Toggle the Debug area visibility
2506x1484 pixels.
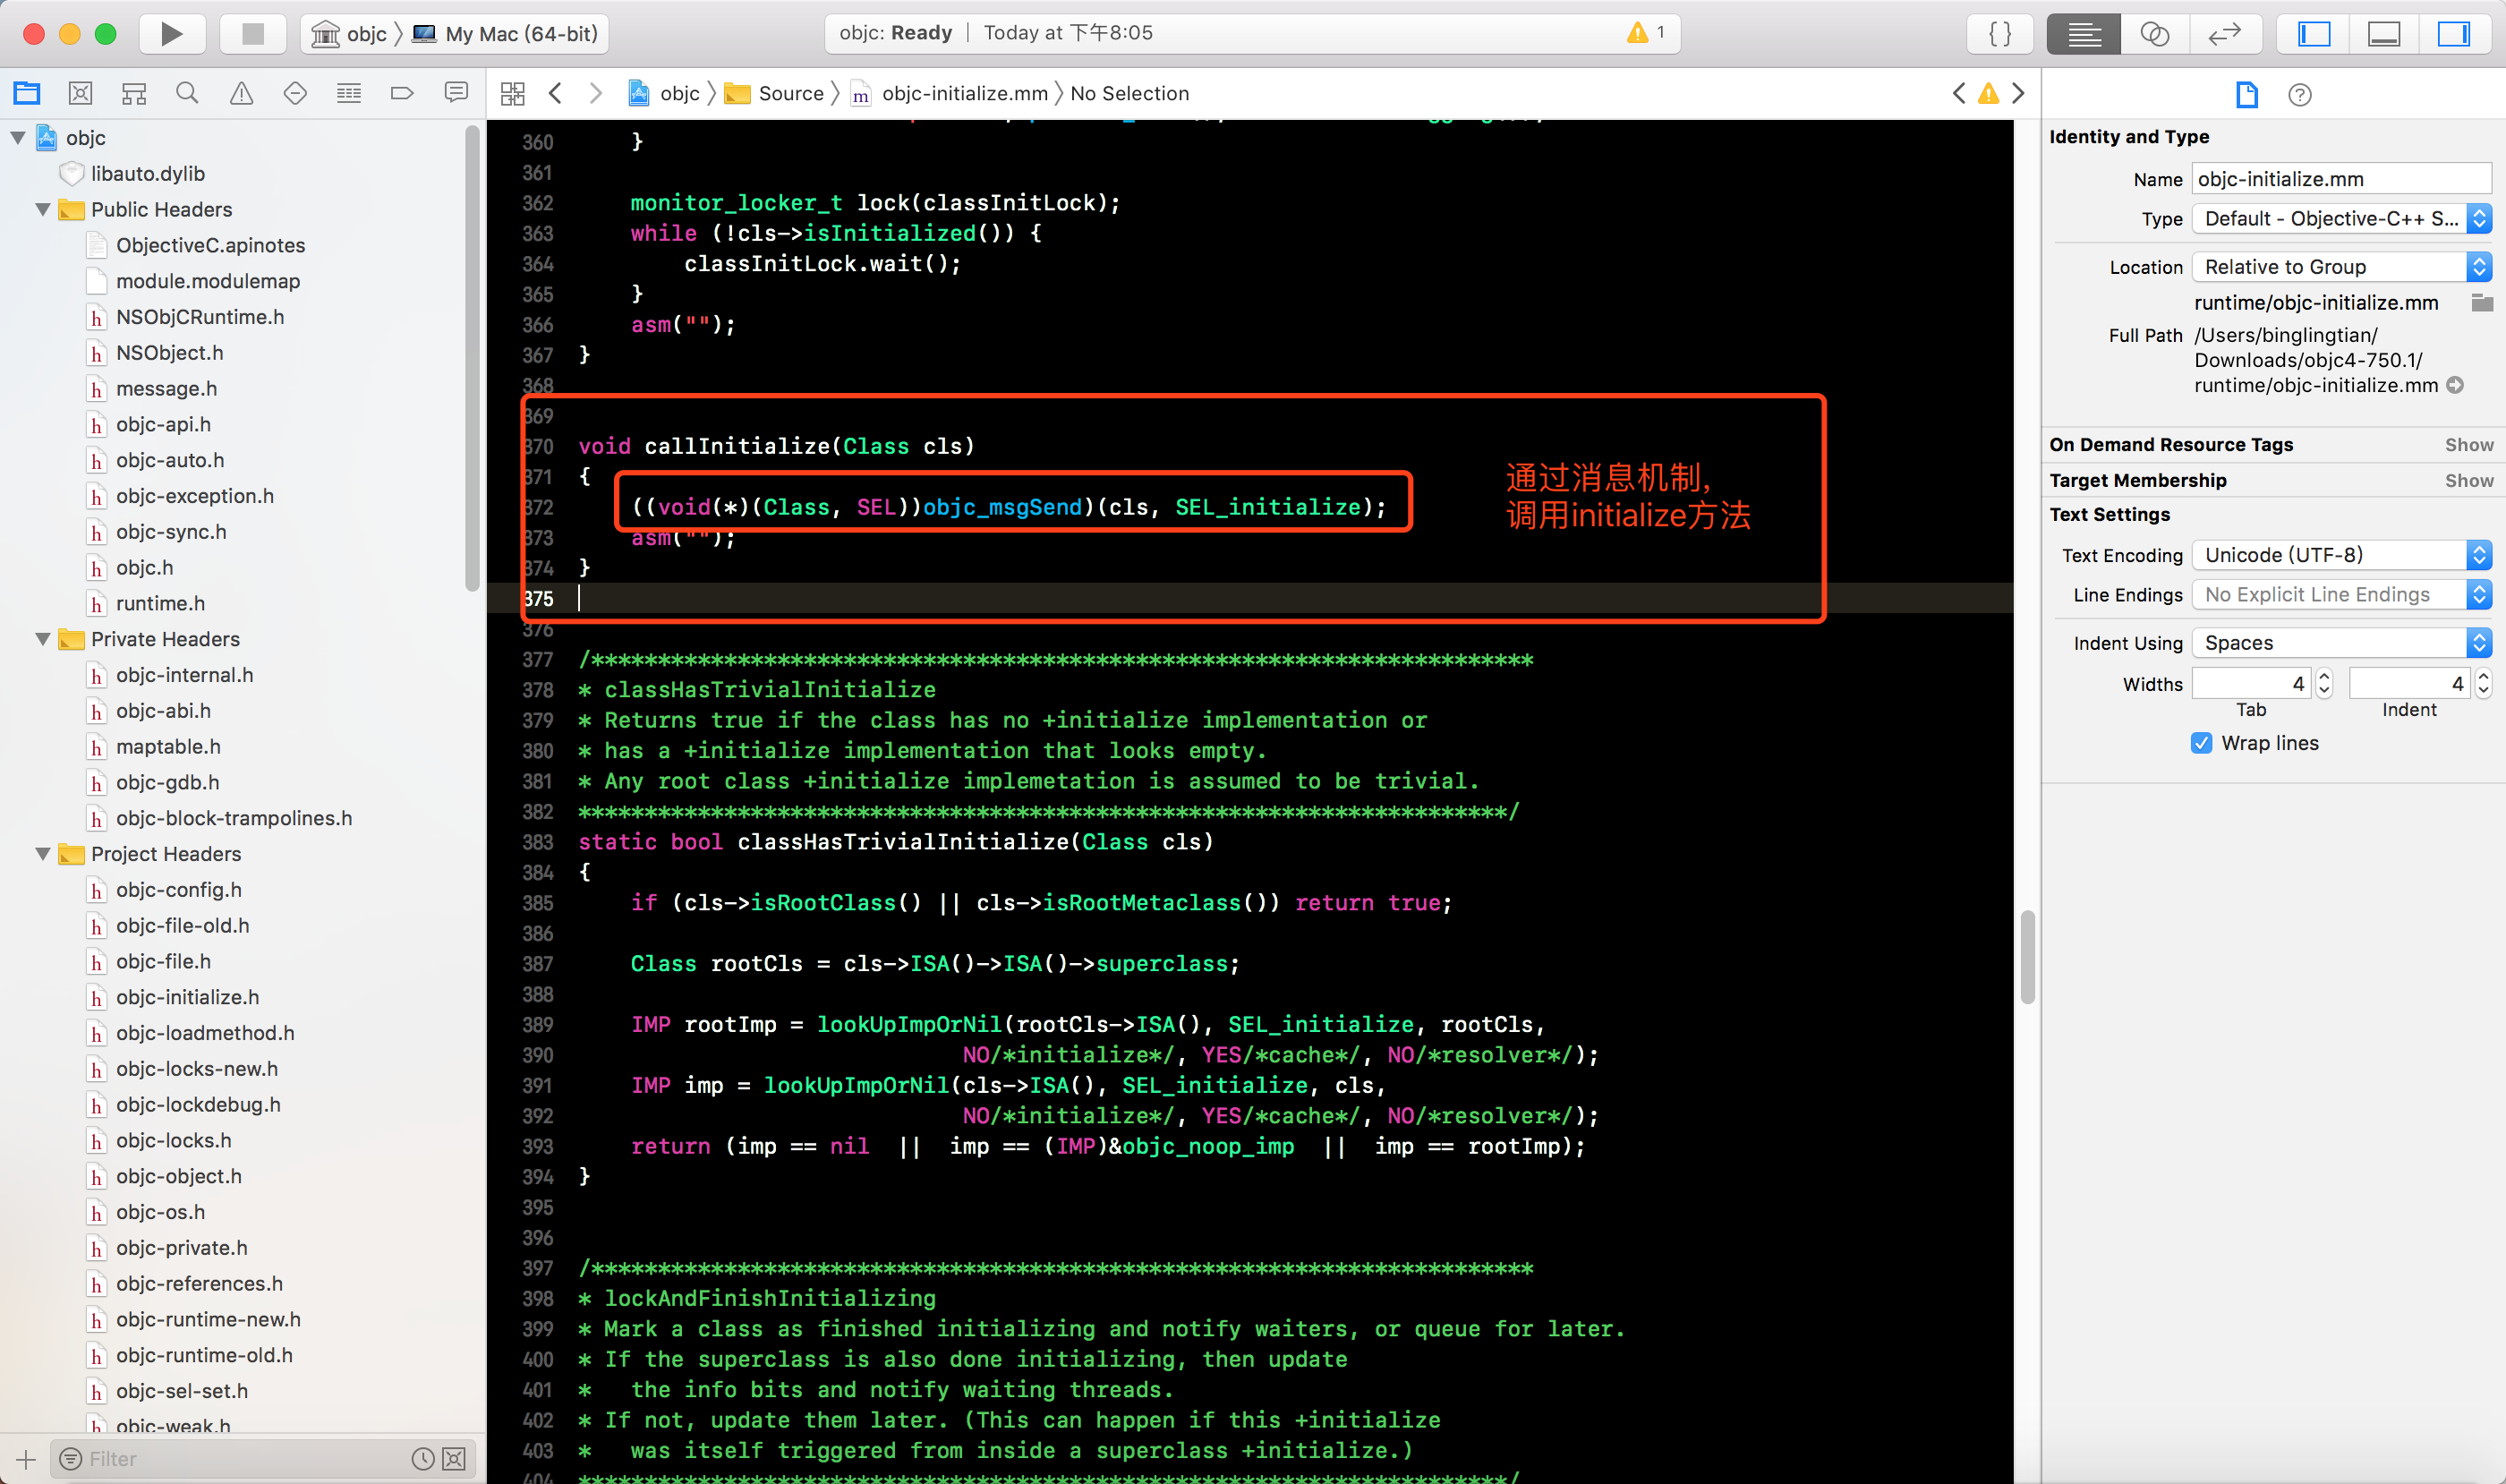[2384, 33]
